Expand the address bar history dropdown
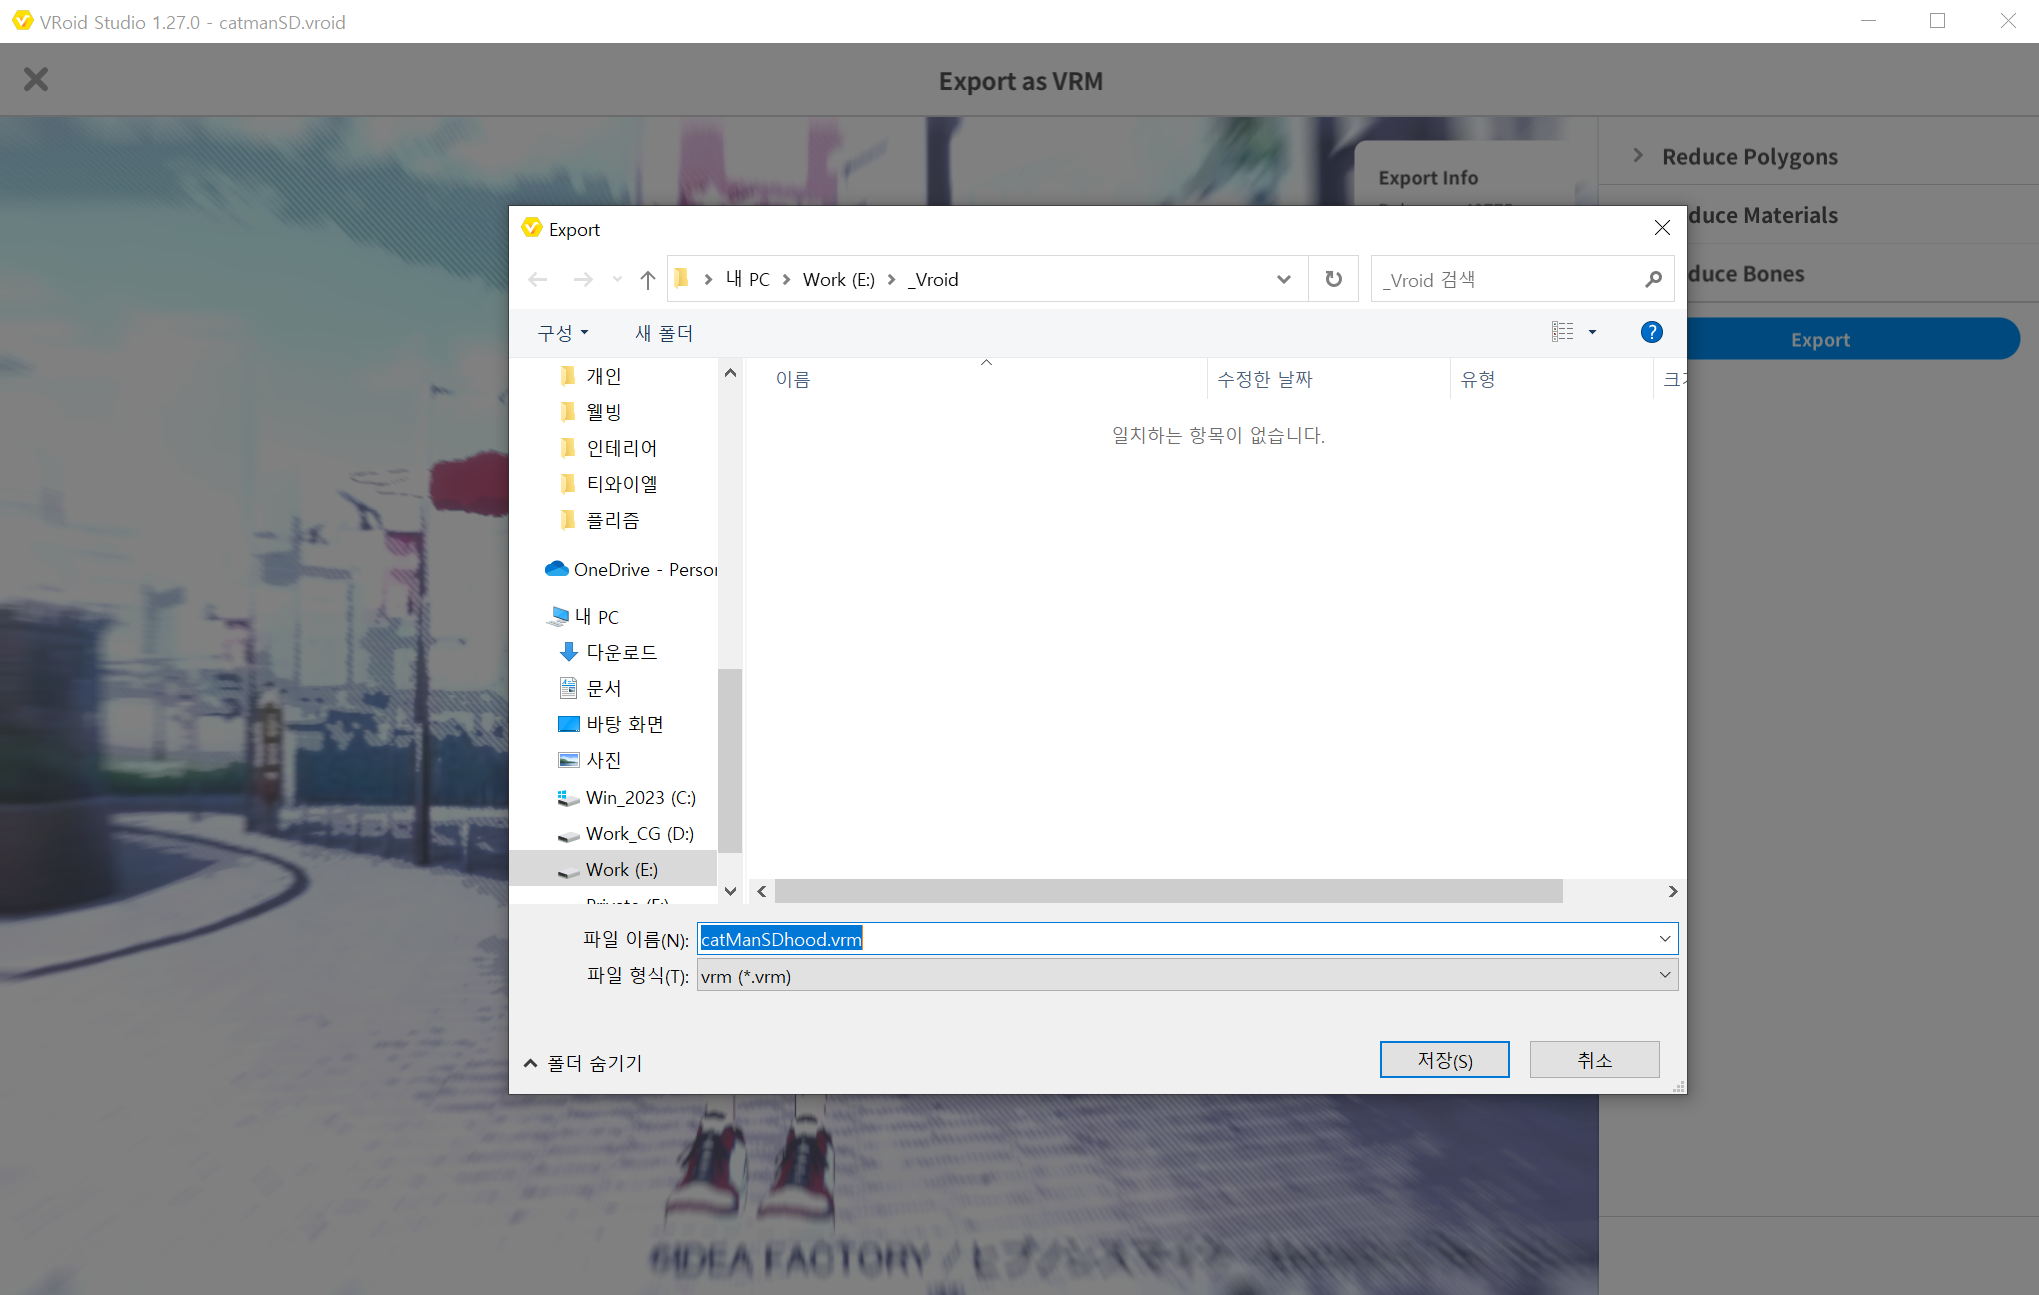 1283,280
